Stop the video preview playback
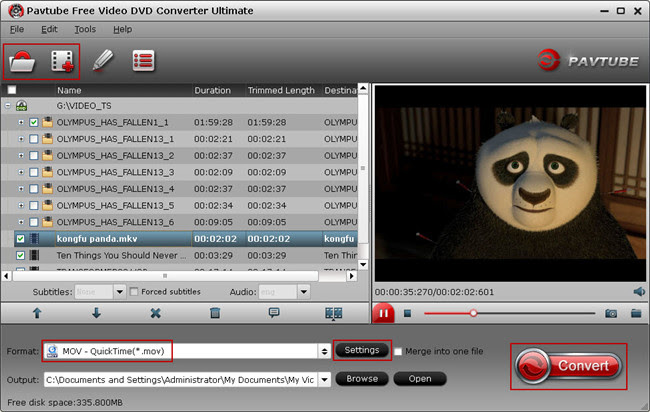 point(407,313)
